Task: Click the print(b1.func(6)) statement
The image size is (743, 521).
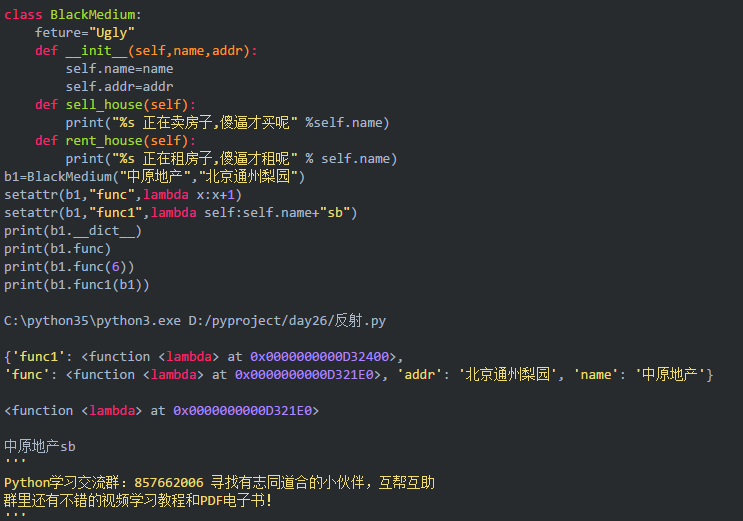Action: (69, 267)
